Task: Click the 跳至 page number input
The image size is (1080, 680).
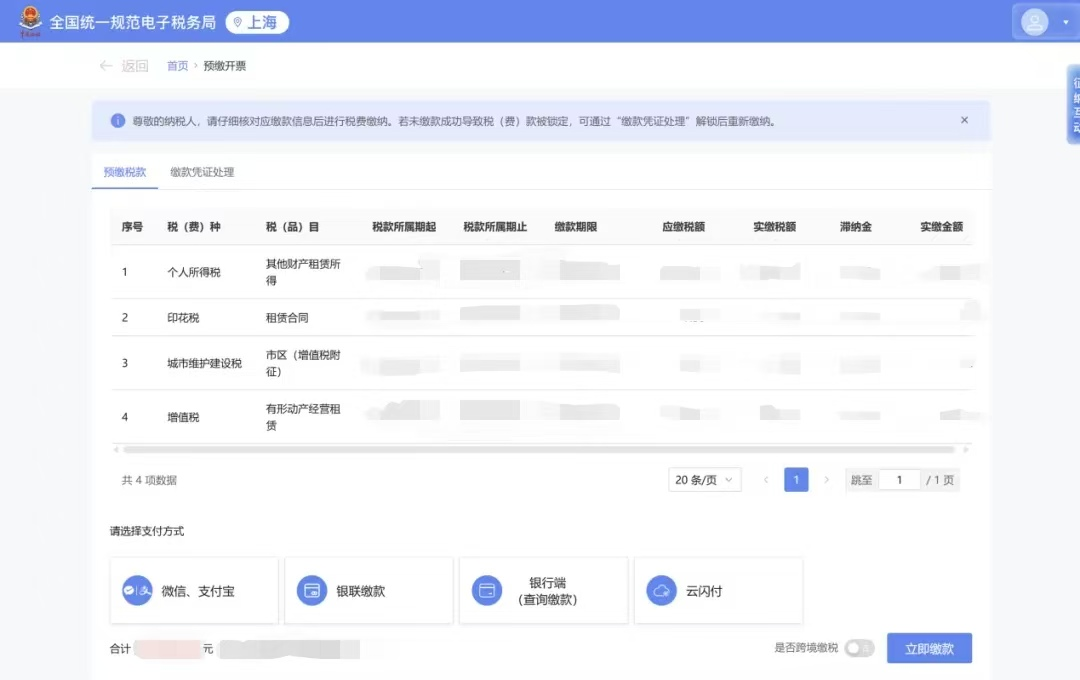Action: pos(900,480)
